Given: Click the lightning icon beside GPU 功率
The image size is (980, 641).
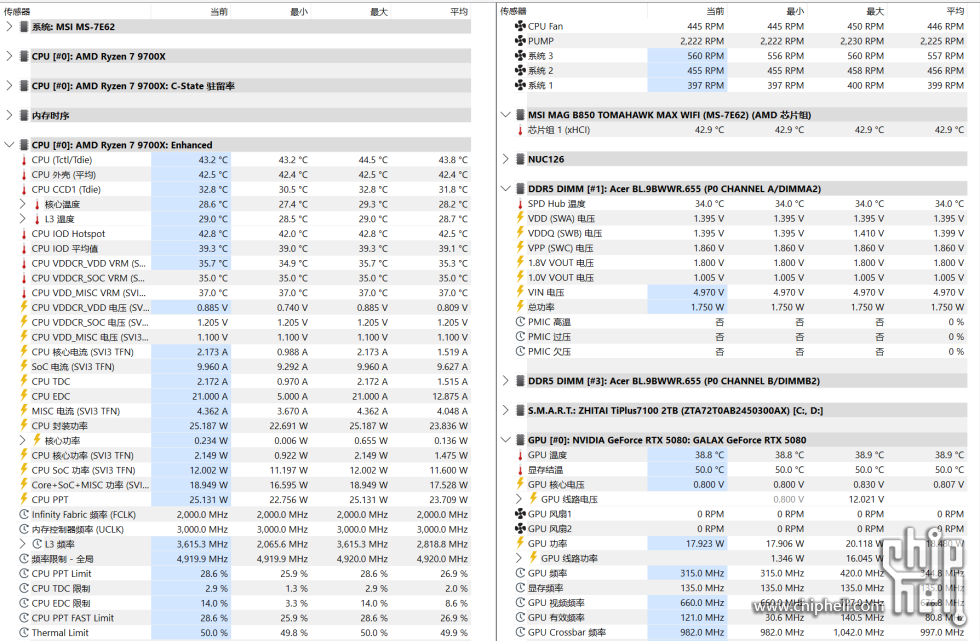Looking at the screenshot, I should point(520,544).
